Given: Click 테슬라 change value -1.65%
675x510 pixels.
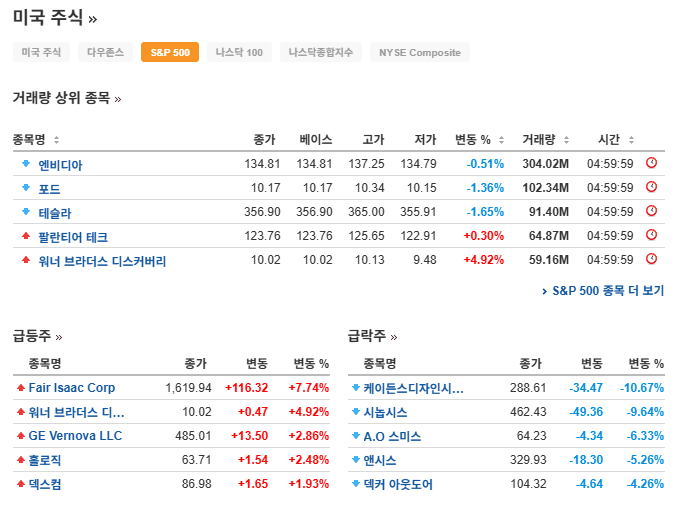Looking at the screenshot, I should [x=485, y=212].
